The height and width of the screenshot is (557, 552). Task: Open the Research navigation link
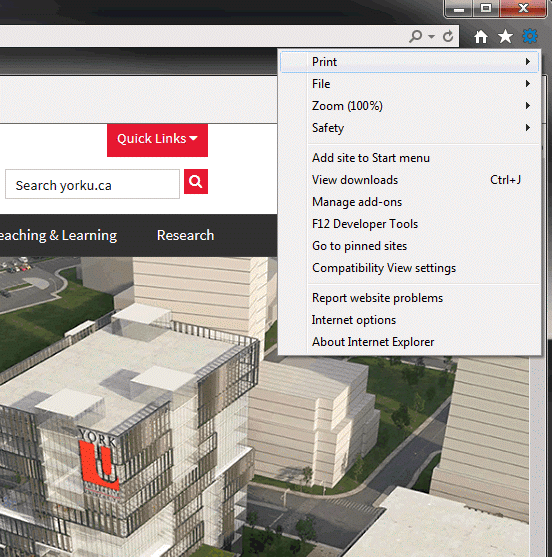point(185,235)
